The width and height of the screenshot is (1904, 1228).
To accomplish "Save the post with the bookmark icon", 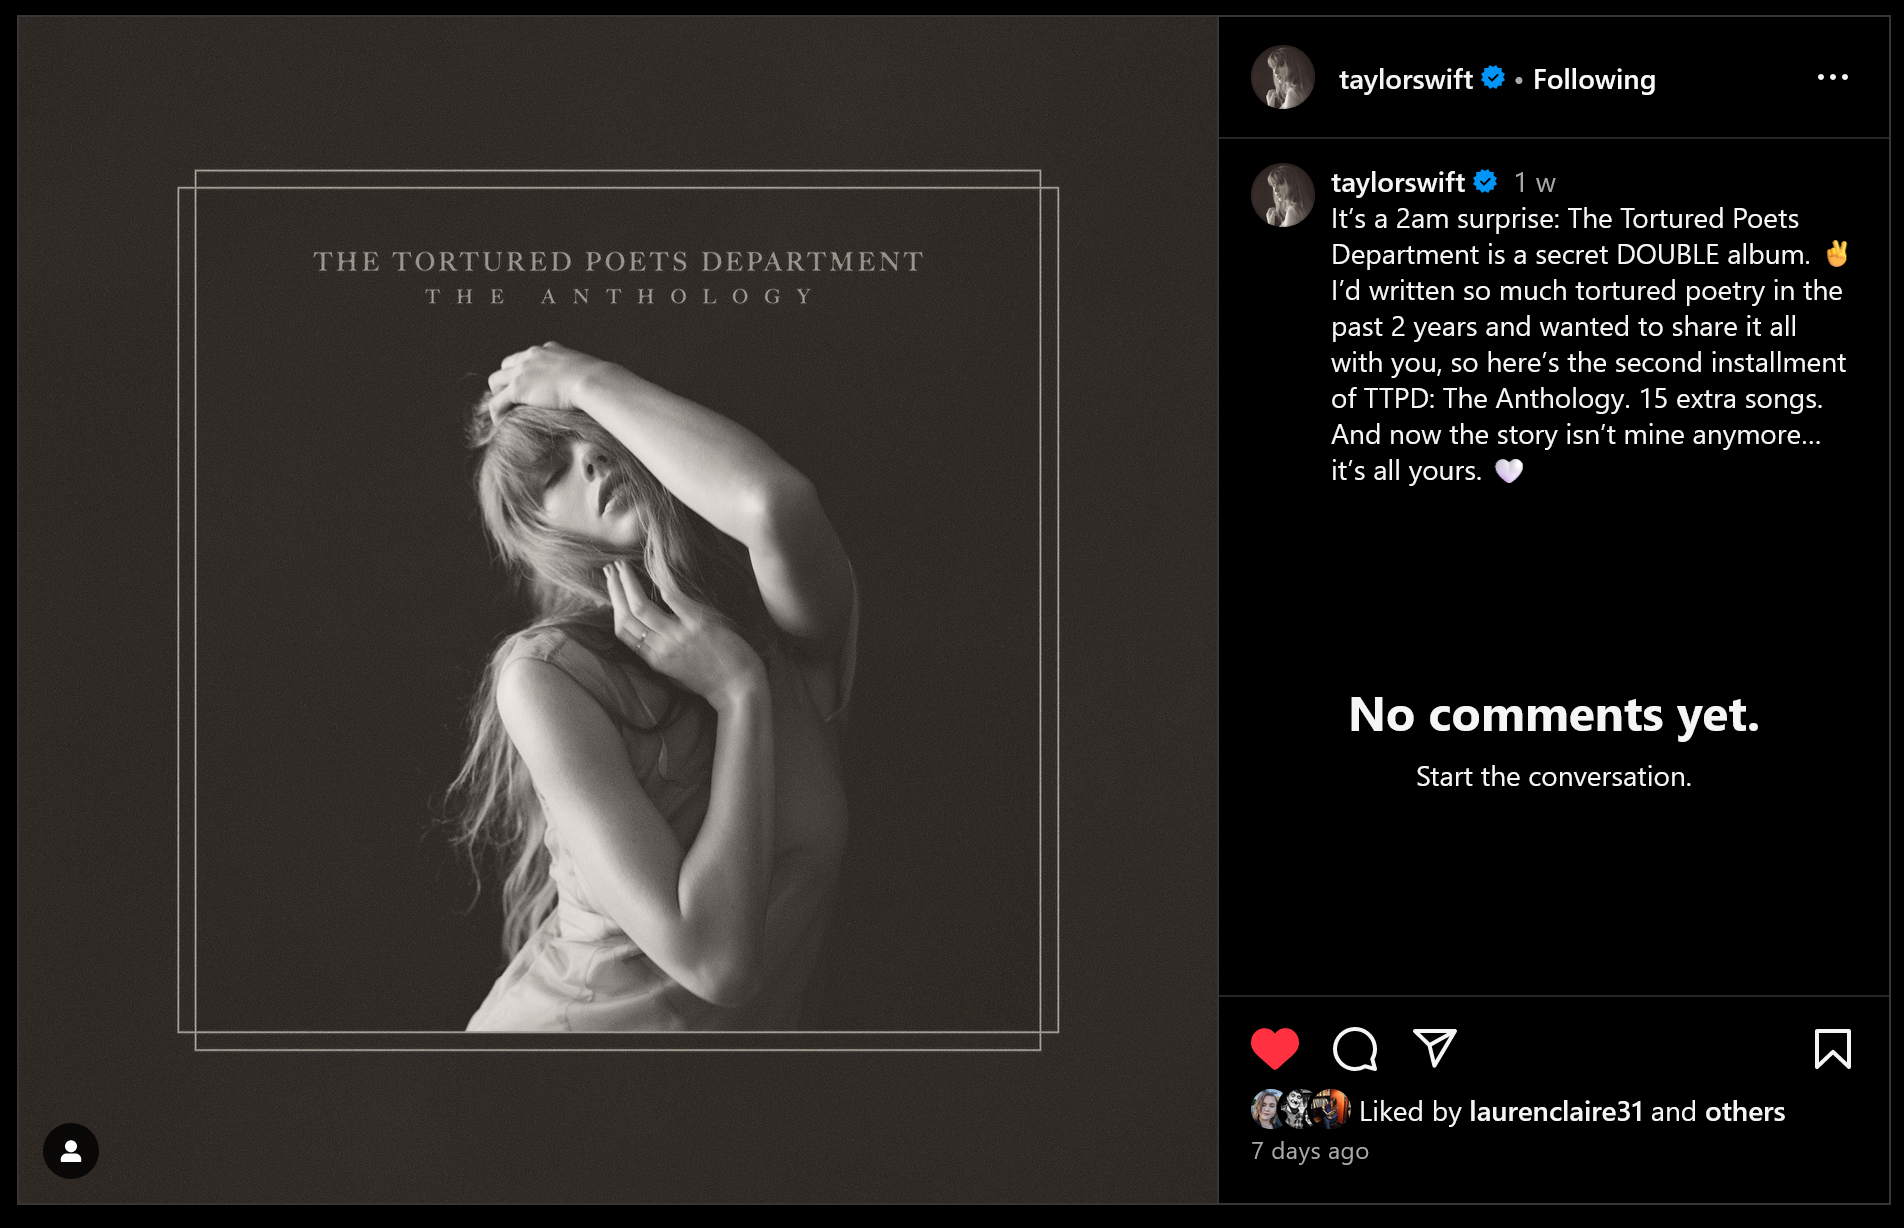I will [x=1832, y=1049].
